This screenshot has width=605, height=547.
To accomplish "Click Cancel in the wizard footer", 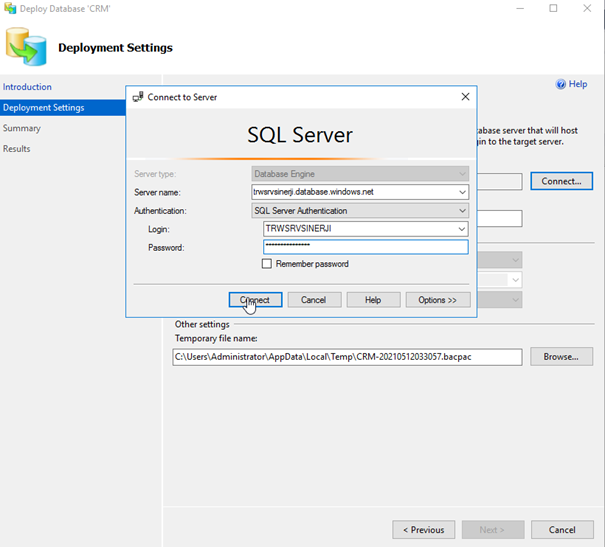I will [x=562, y=530].
